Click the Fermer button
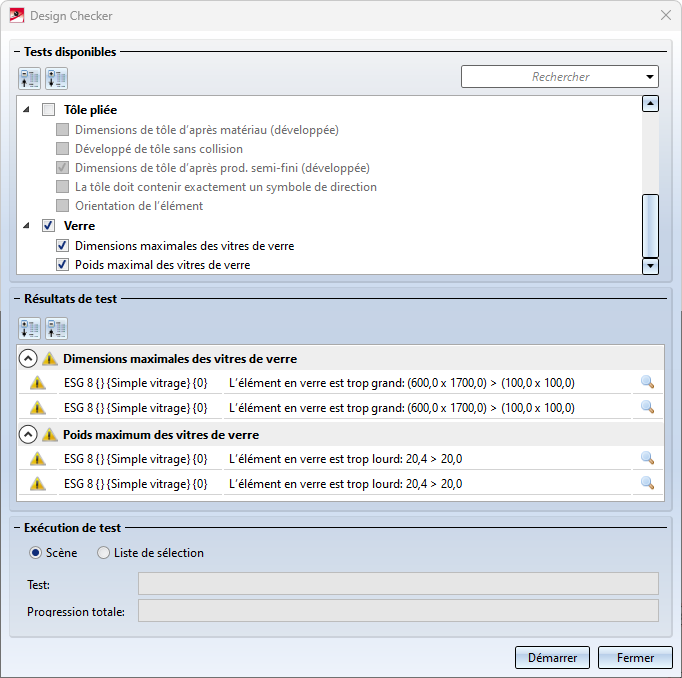Viewport: 682px width, 678px height. pyautogui.click(x=635, y=658)
